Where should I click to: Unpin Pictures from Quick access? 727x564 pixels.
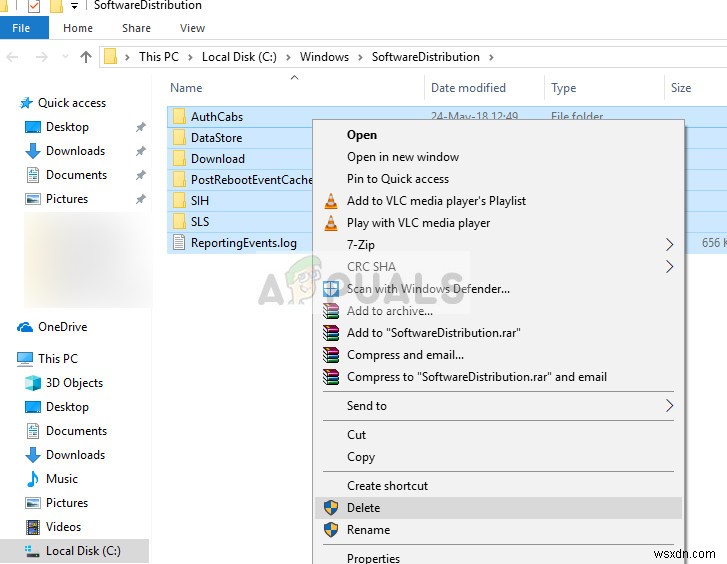click(x=140, y=199)
